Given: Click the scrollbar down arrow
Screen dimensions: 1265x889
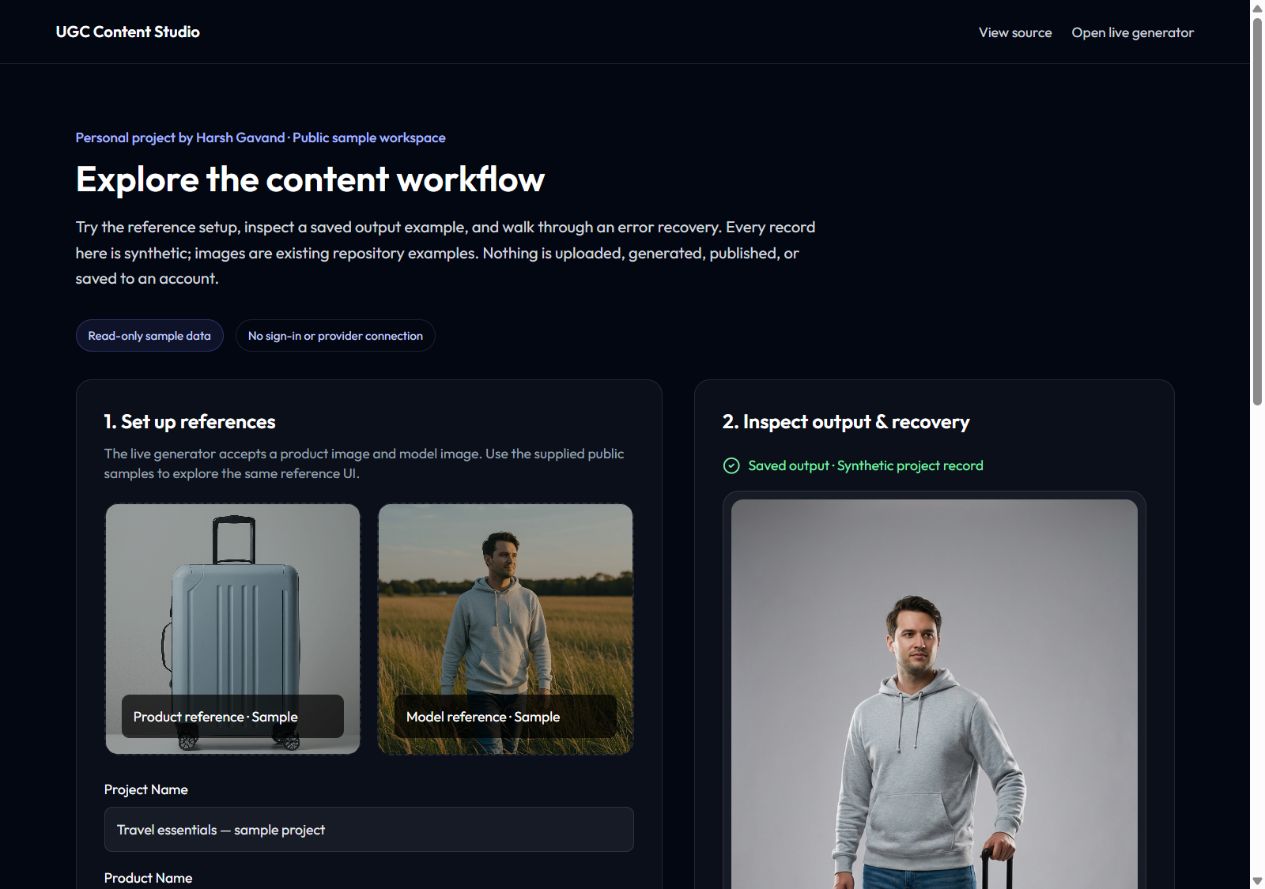Looking at the screenshot, I should [1257, 881].
